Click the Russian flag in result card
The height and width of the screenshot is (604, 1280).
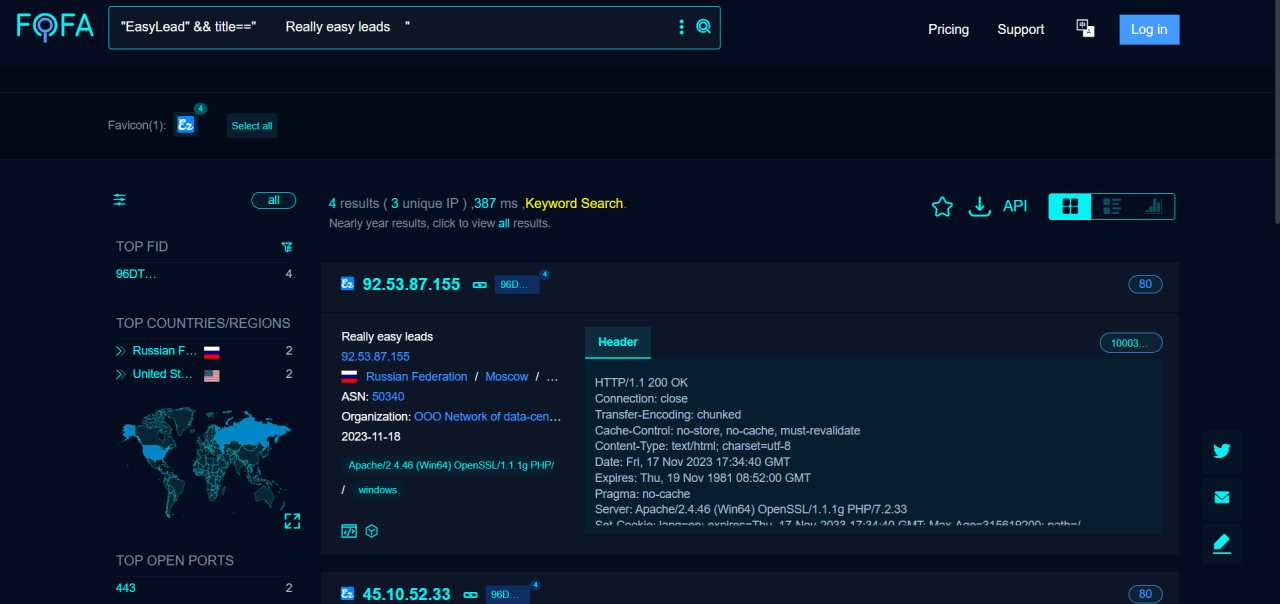click(349, 377)
